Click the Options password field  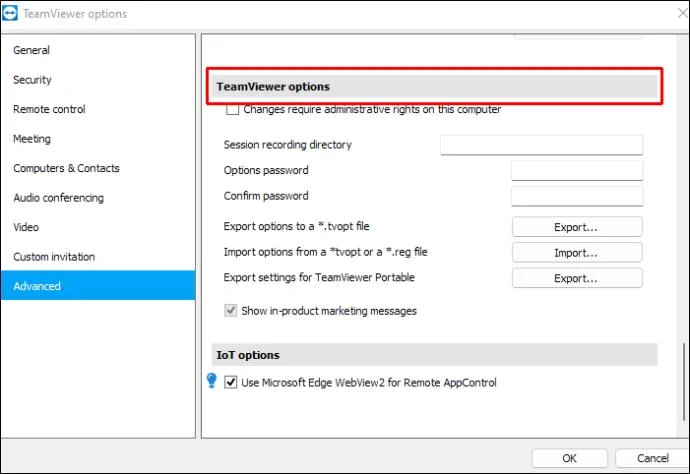point(577,170)
